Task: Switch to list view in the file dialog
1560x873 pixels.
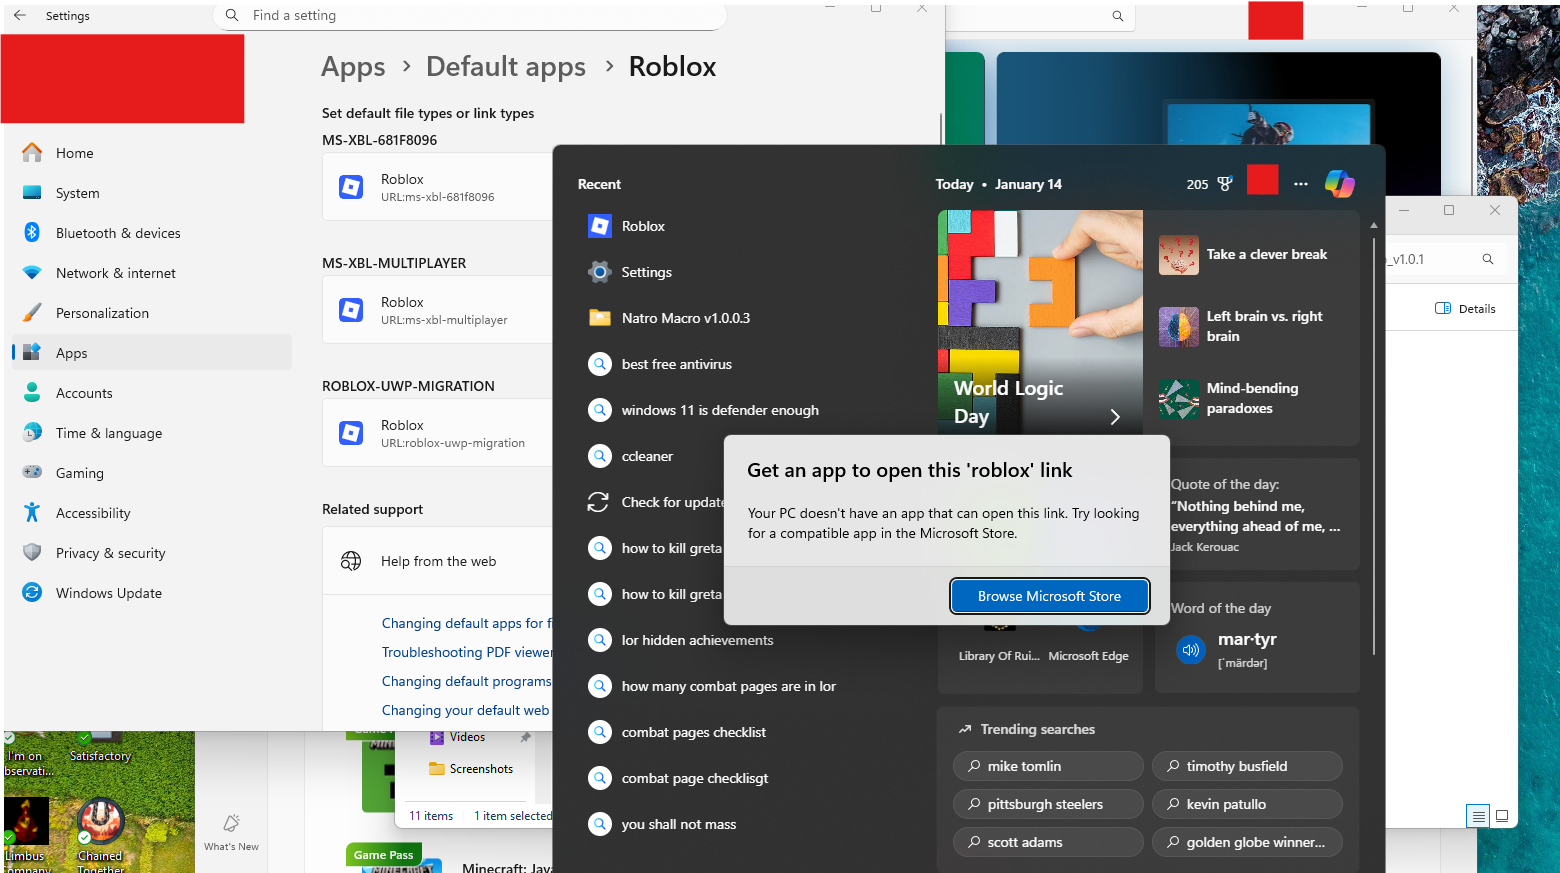Action: click(x=1478, y=816)
